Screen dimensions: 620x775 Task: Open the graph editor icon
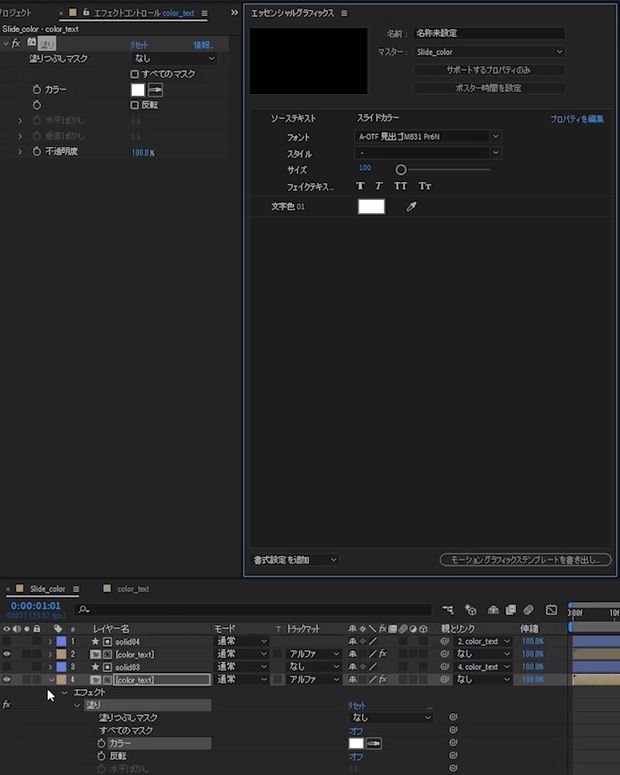[x=551, y=610]
